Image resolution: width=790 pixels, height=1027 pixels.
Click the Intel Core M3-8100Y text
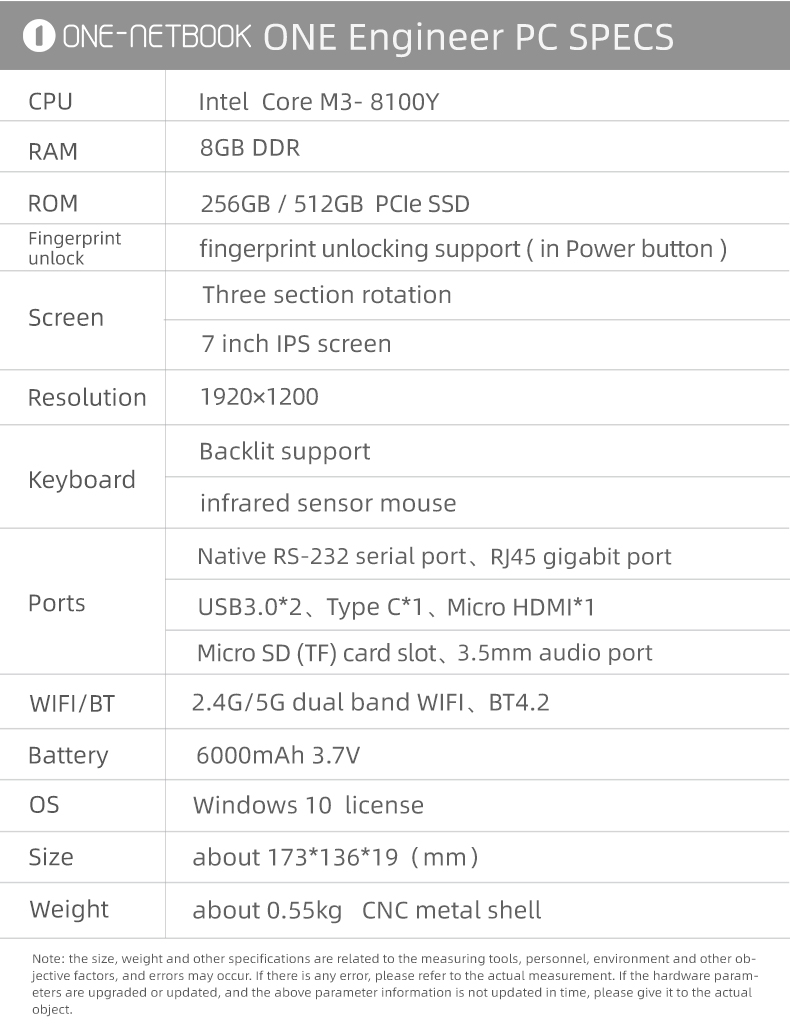coord(319,101)
